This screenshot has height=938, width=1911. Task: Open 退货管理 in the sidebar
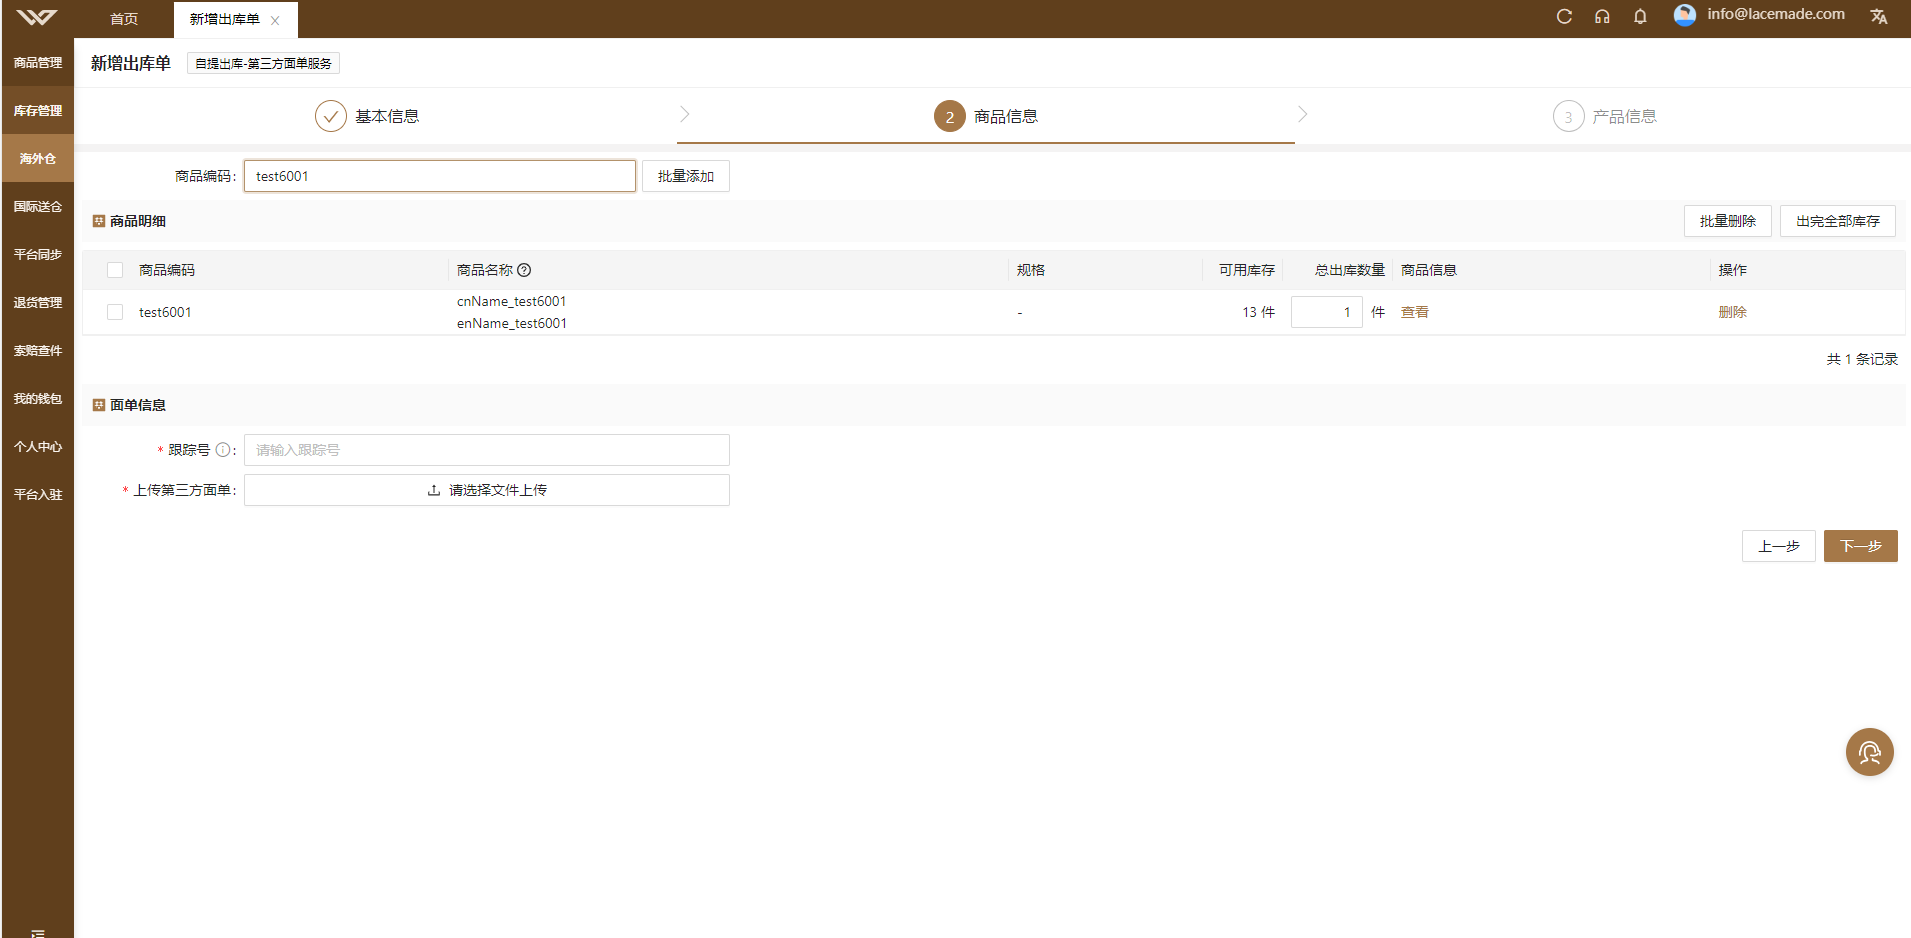pos(38,302)
